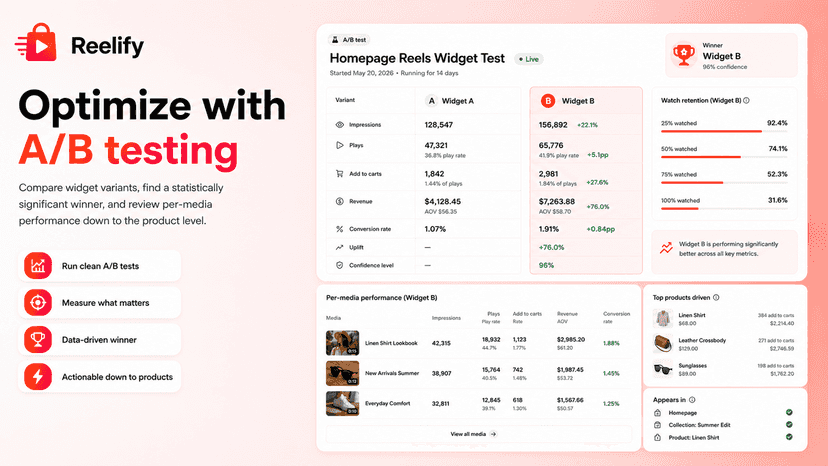Click the 75% watched retention bar
This screenshot has height=466, width=828.
[x=724, y=183]
